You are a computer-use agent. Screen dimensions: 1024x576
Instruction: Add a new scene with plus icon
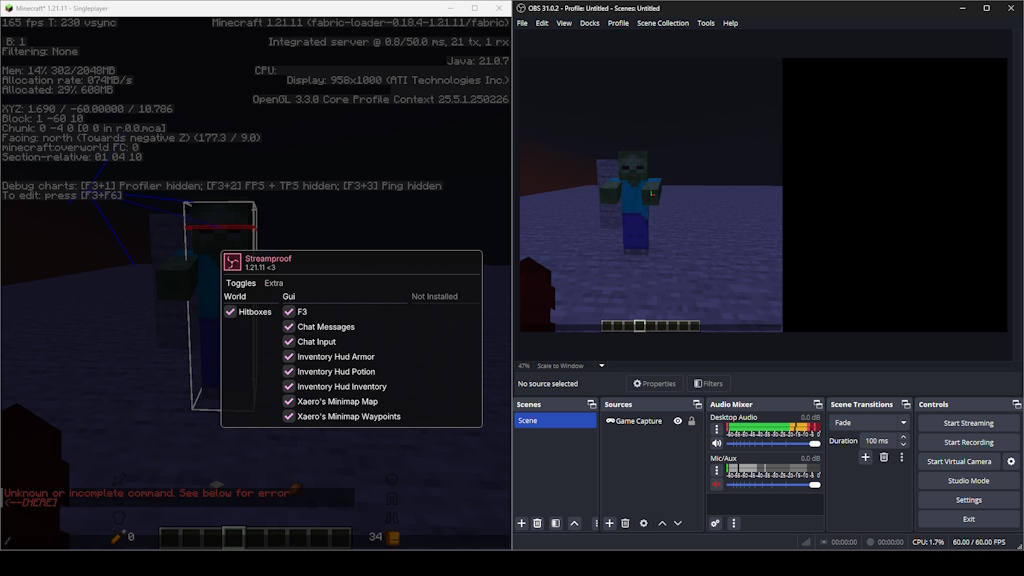pyautogui.click(x=521, y=523)
